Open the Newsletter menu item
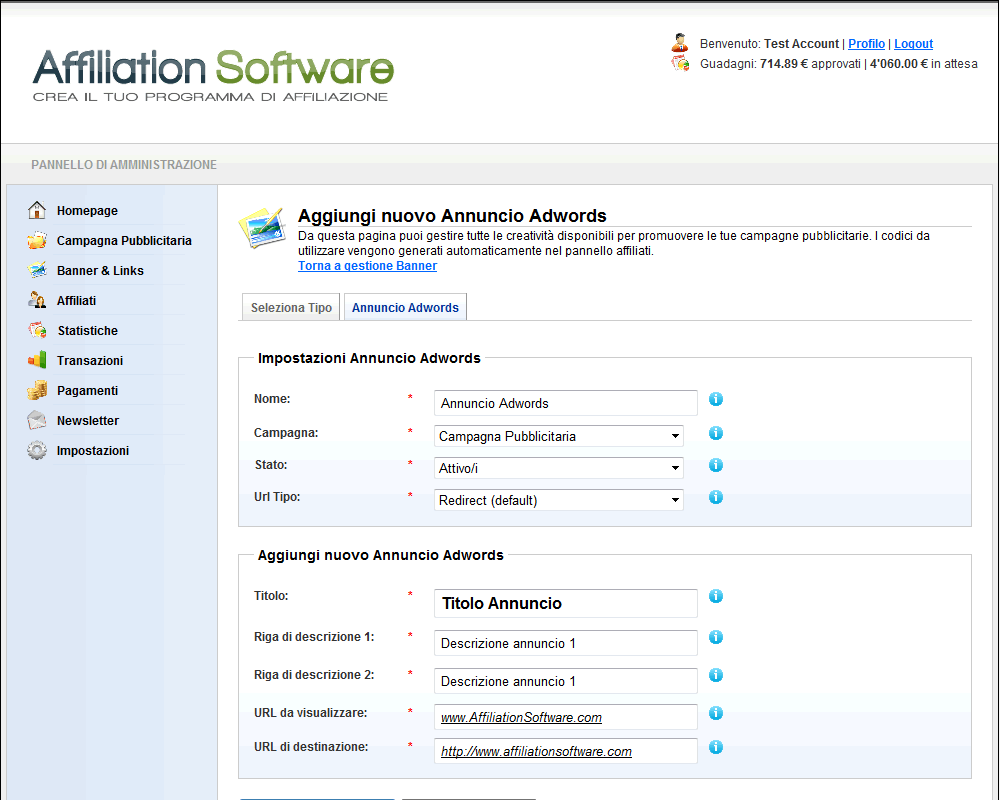The width and height of the screenshot is (1000, 800). 88,420
